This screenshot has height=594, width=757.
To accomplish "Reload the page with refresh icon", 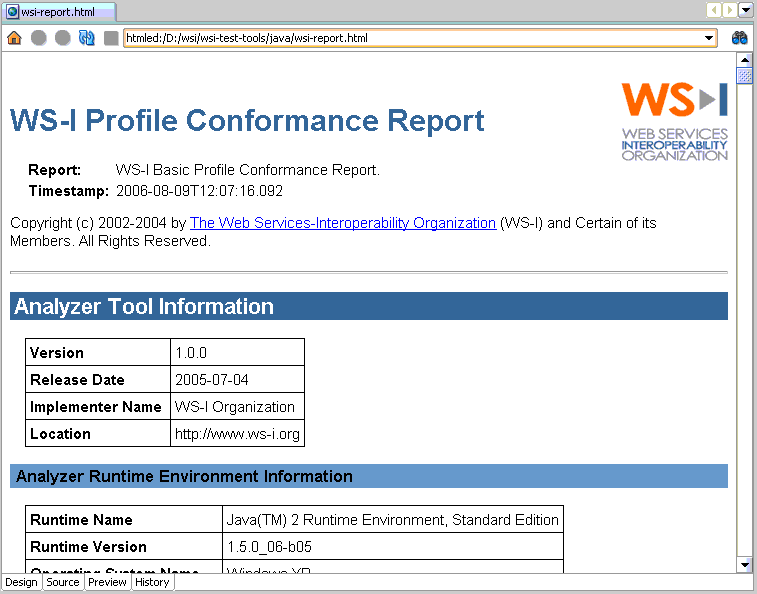I will click(x=87, y=38).
